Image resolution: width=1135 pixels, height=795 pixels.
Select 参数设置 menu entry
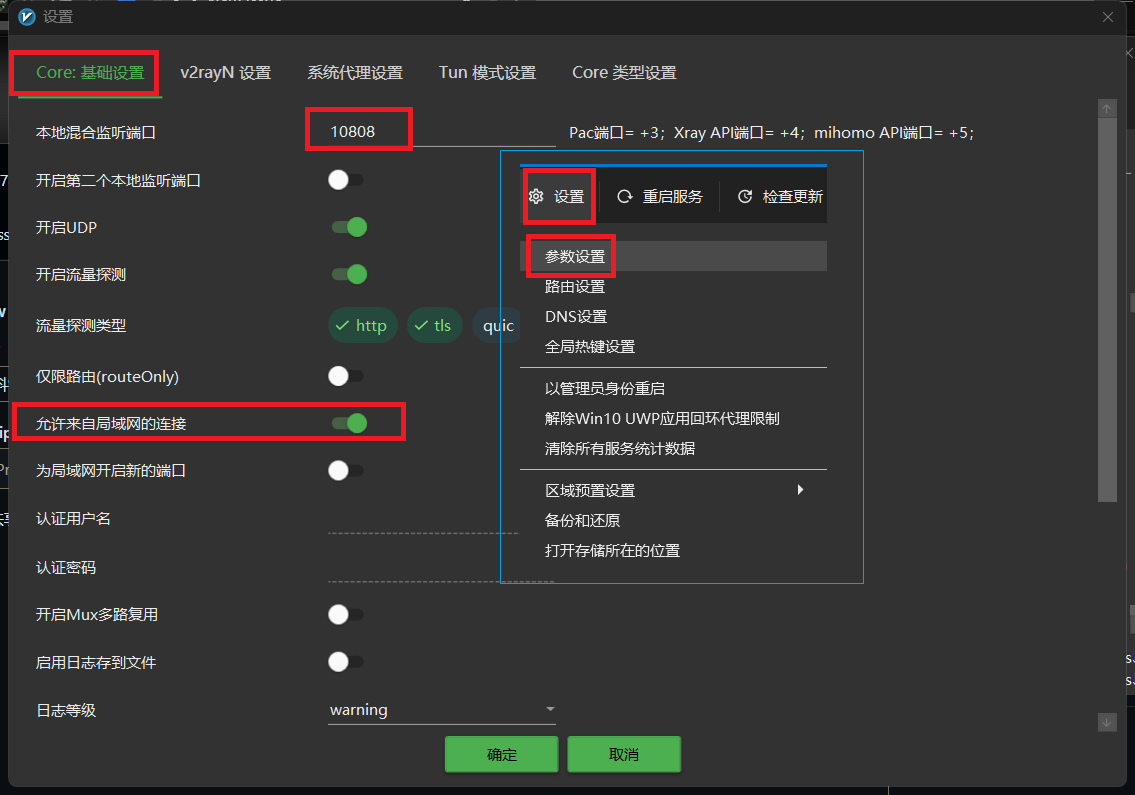[673, 256]
